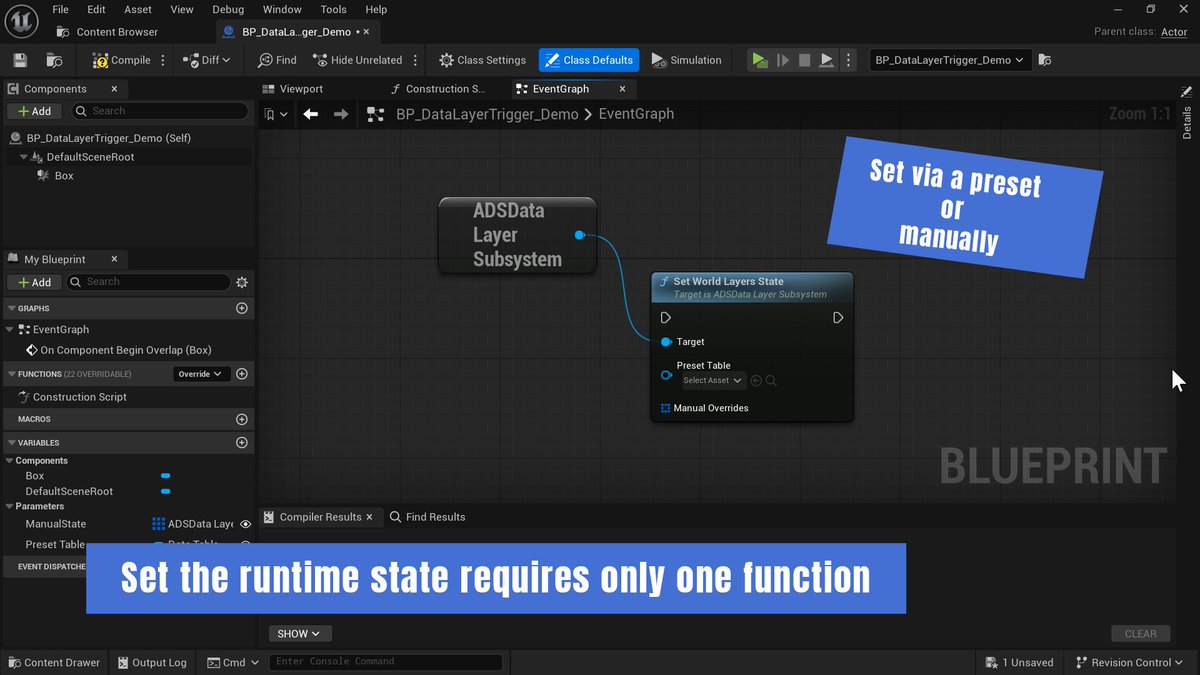Toggle ManualState variable visibility eye

coord(245,524)
